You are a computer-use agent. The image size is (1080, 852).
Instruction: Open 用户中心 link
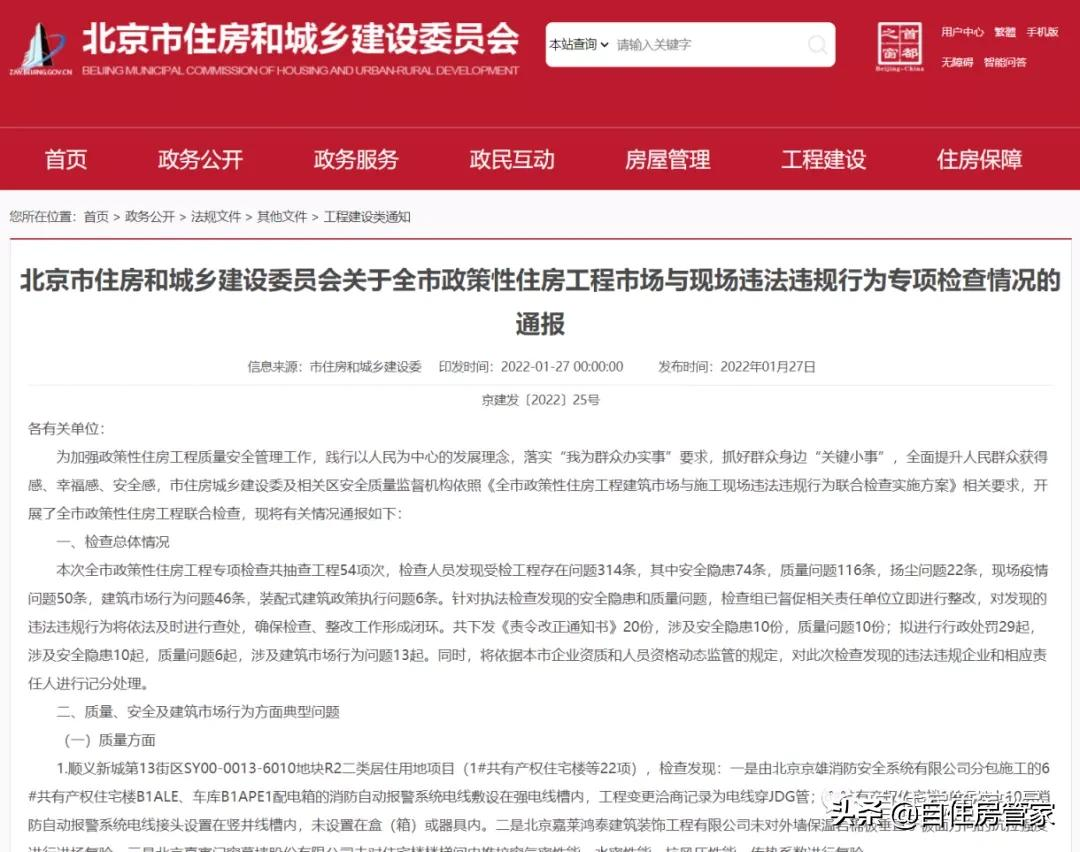(x=962, y=32)
